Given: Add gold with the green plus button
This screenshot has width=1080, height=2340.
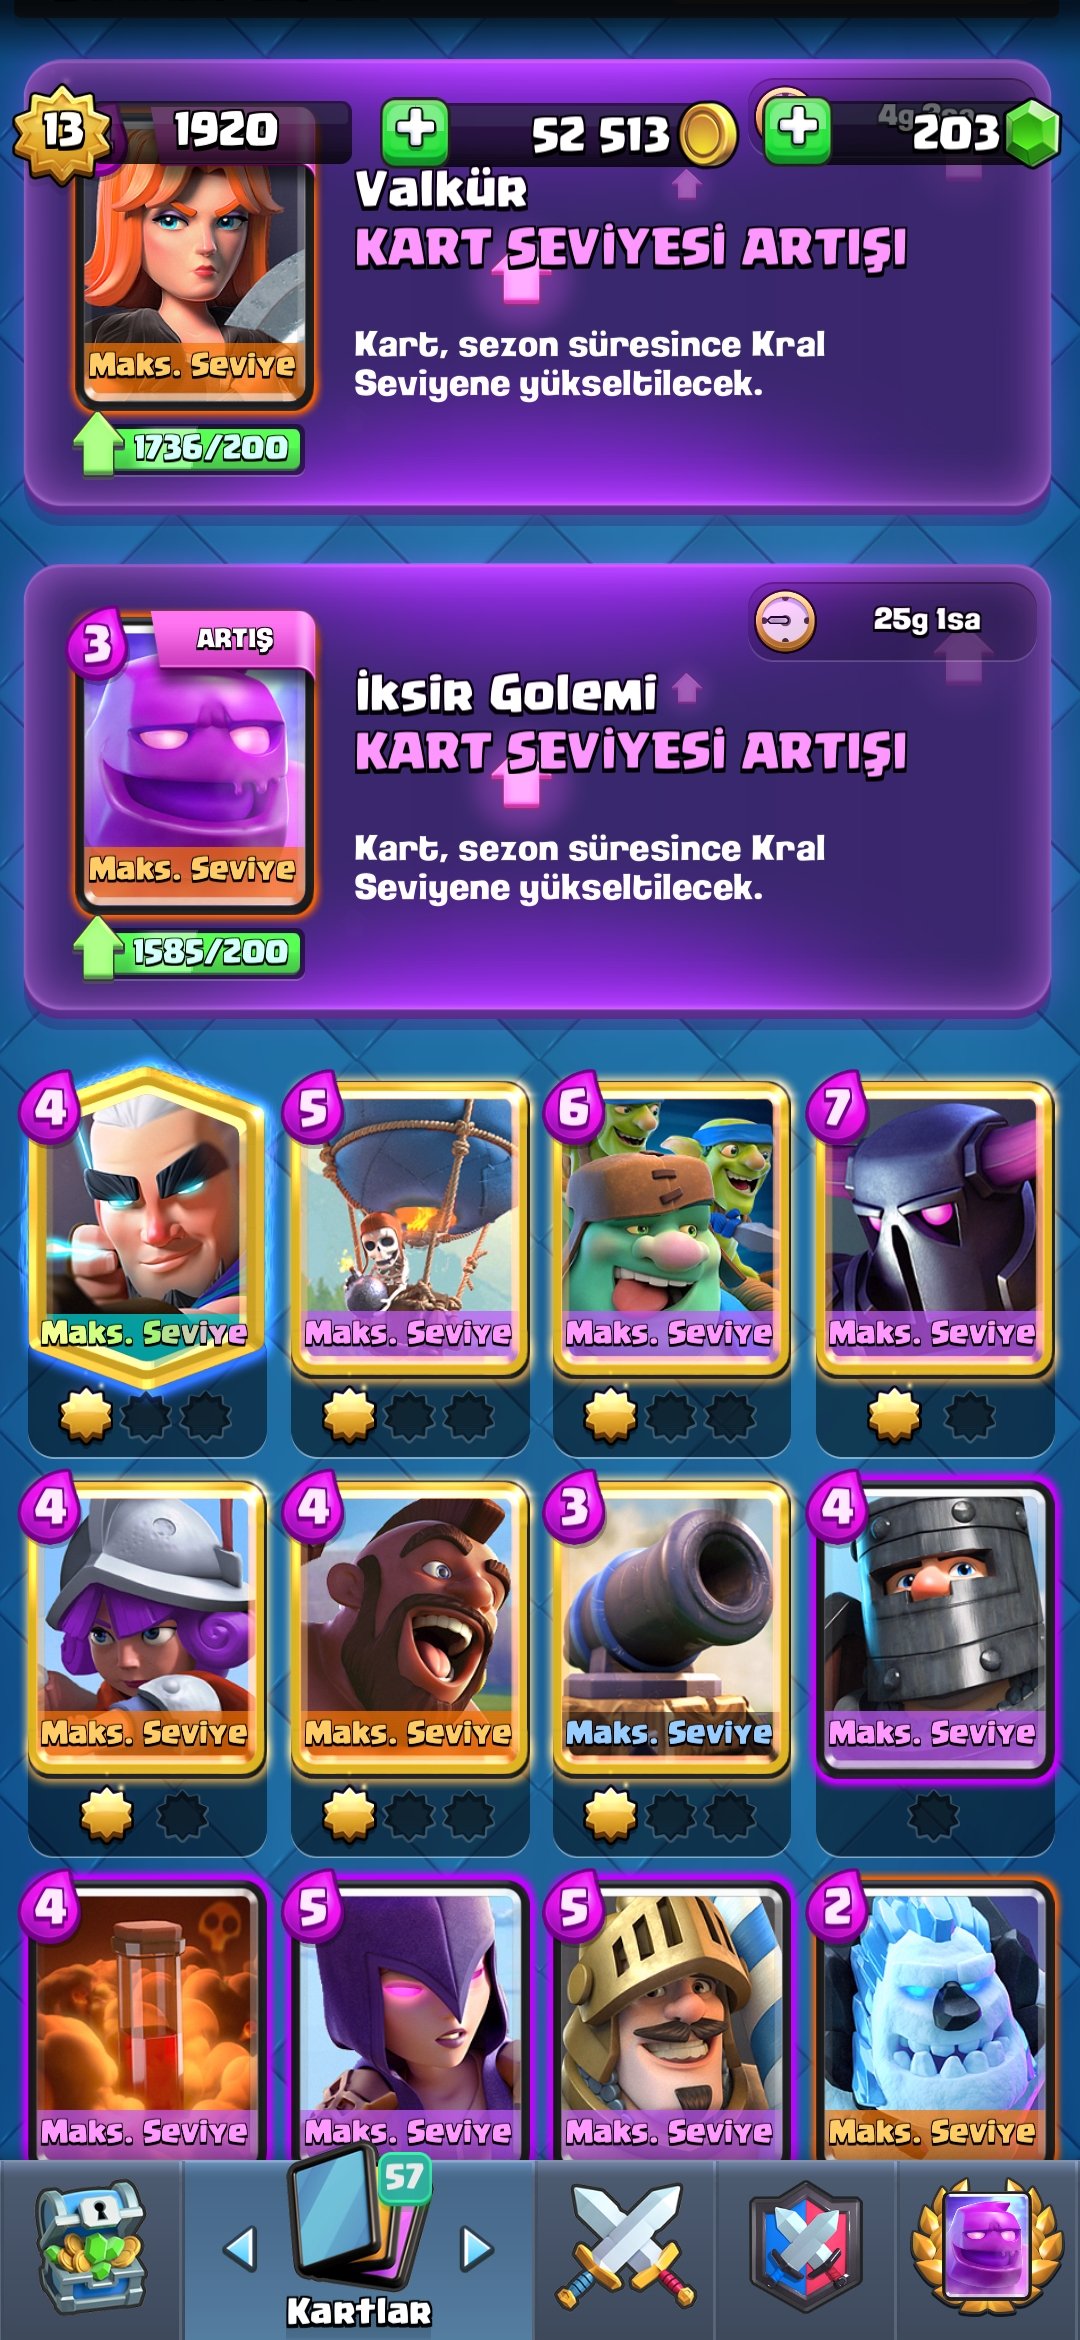Looking at the screenshot, I should [x=415, y=131].
